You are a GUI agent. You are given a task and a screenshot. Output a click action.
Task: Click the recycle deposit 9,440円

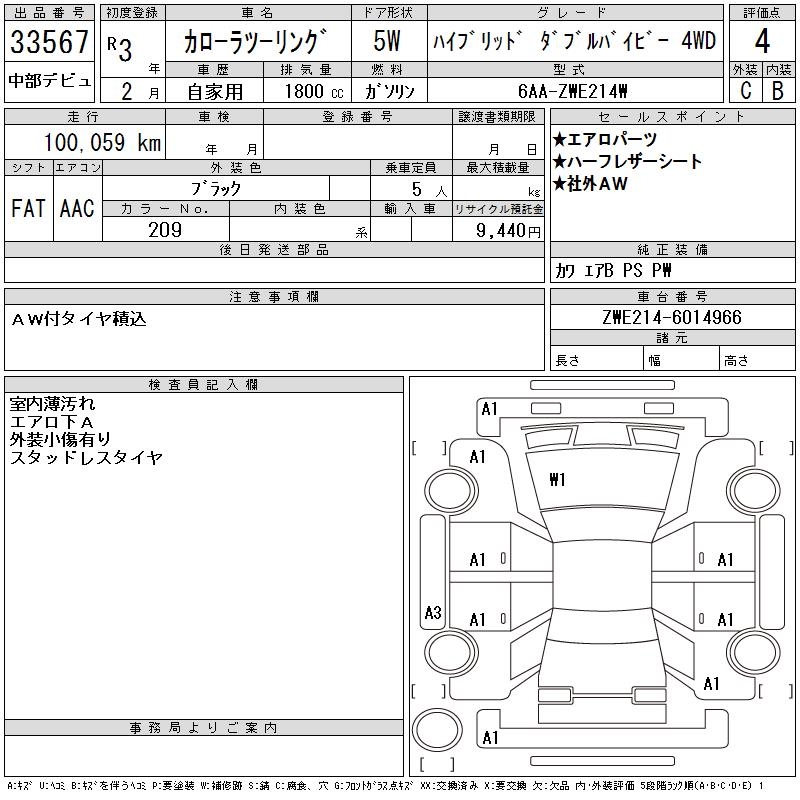coord(508,230)
